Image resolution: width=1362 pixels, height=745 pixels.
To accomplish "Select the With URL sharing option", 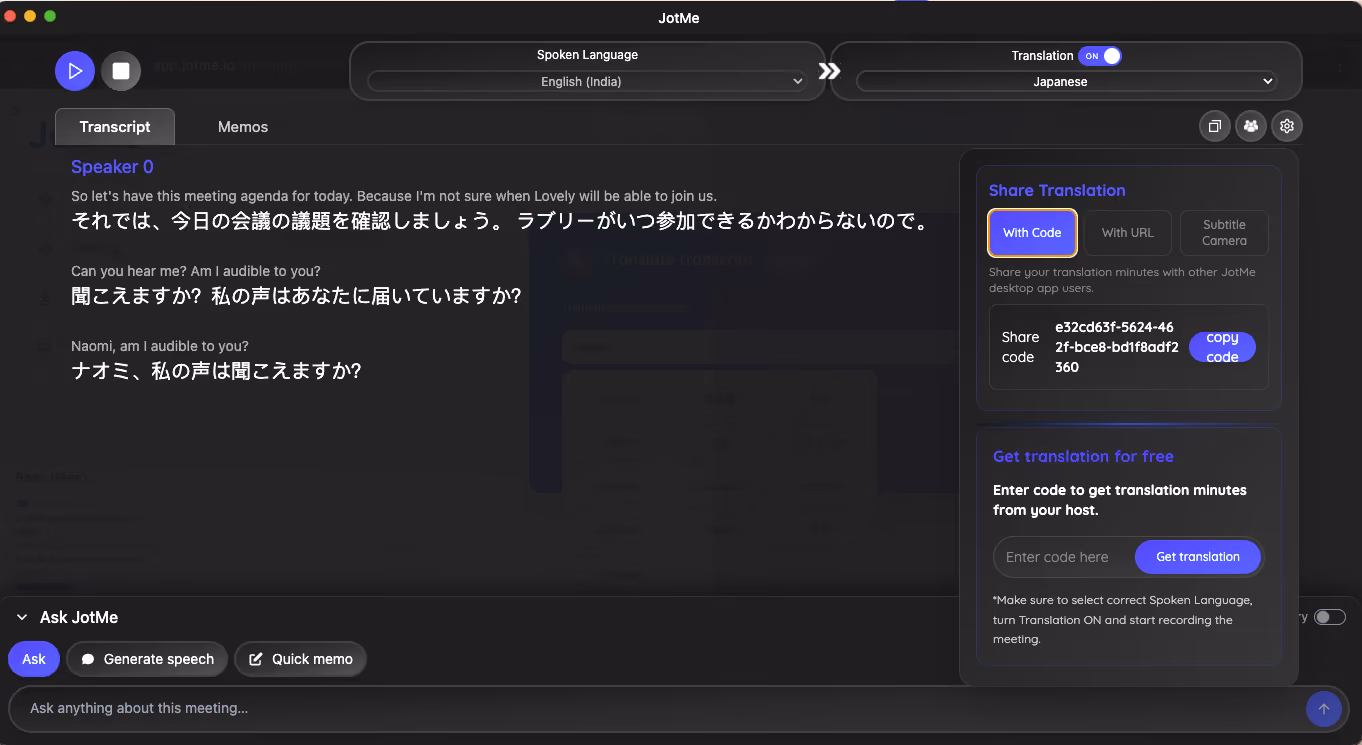I will click(x=1128, y=233).
